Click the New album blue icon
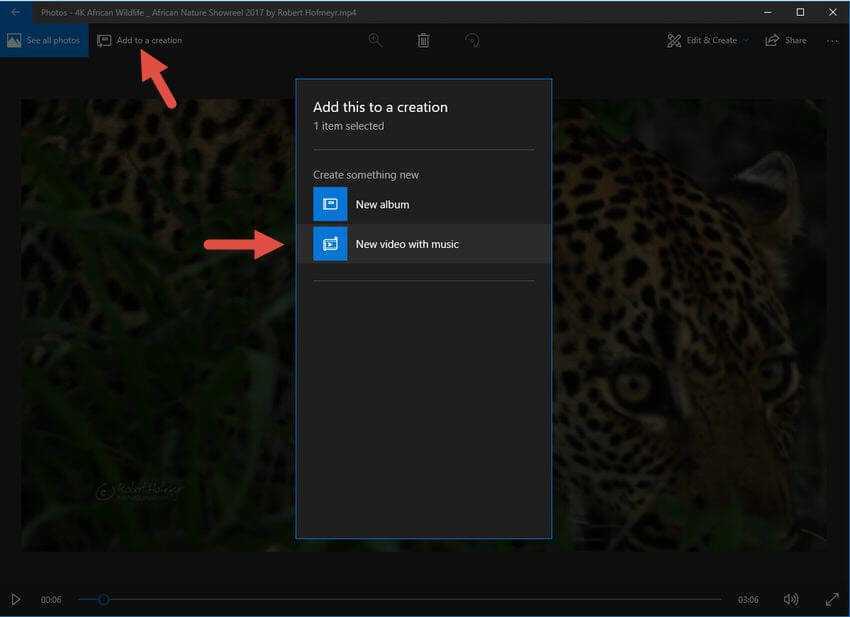The image size is (850, 617). point(330,204)
